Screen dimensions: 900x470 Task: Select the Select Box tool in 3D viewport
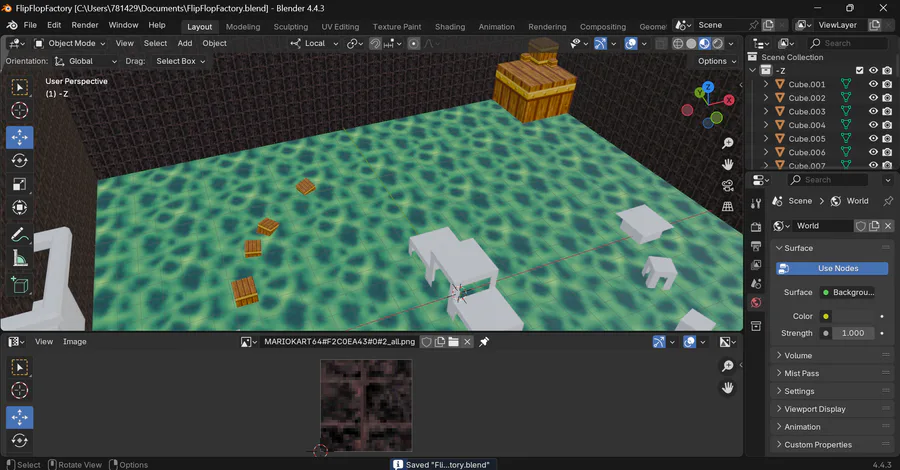20,87
